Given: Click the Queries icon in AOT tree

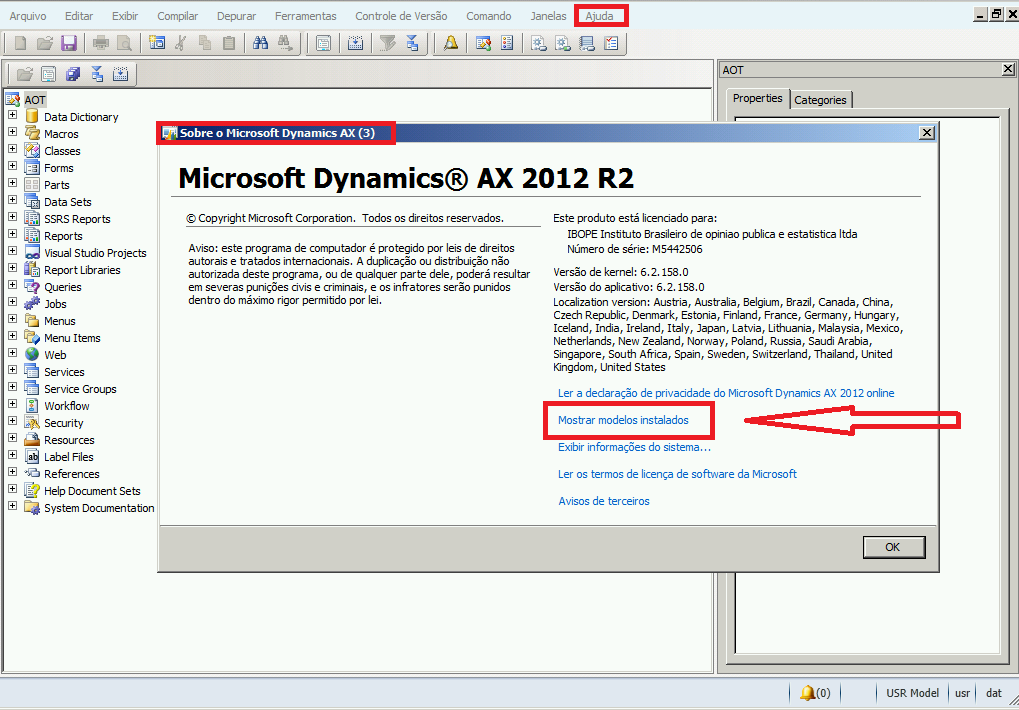Looking at the screenshot, I should (x=32, y=286).
